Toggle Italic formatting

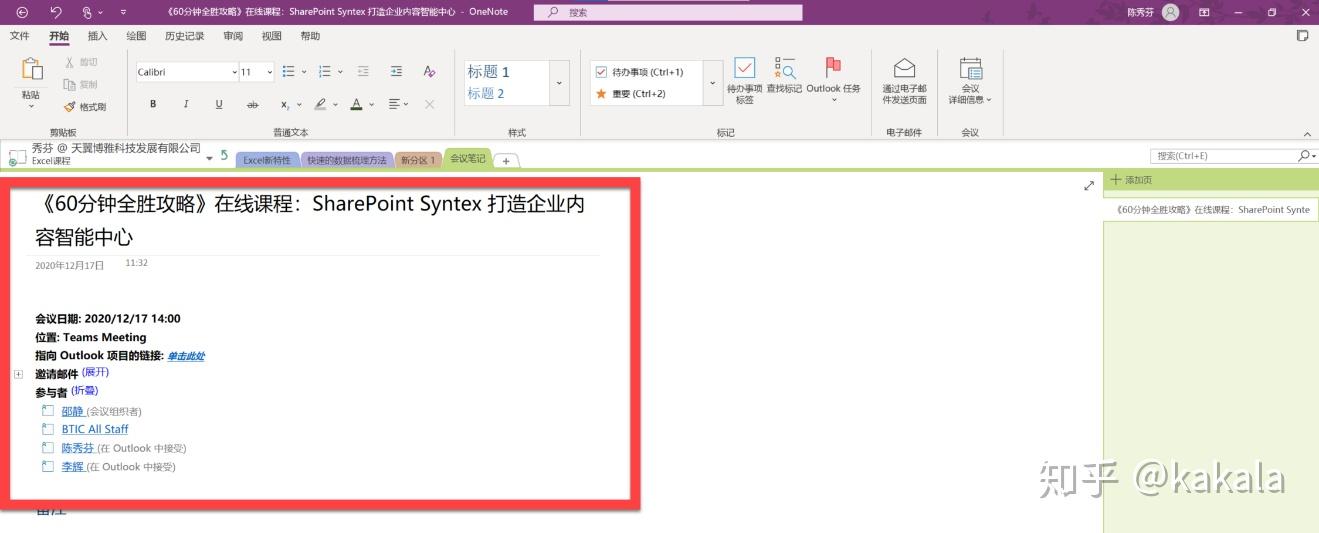186,104
